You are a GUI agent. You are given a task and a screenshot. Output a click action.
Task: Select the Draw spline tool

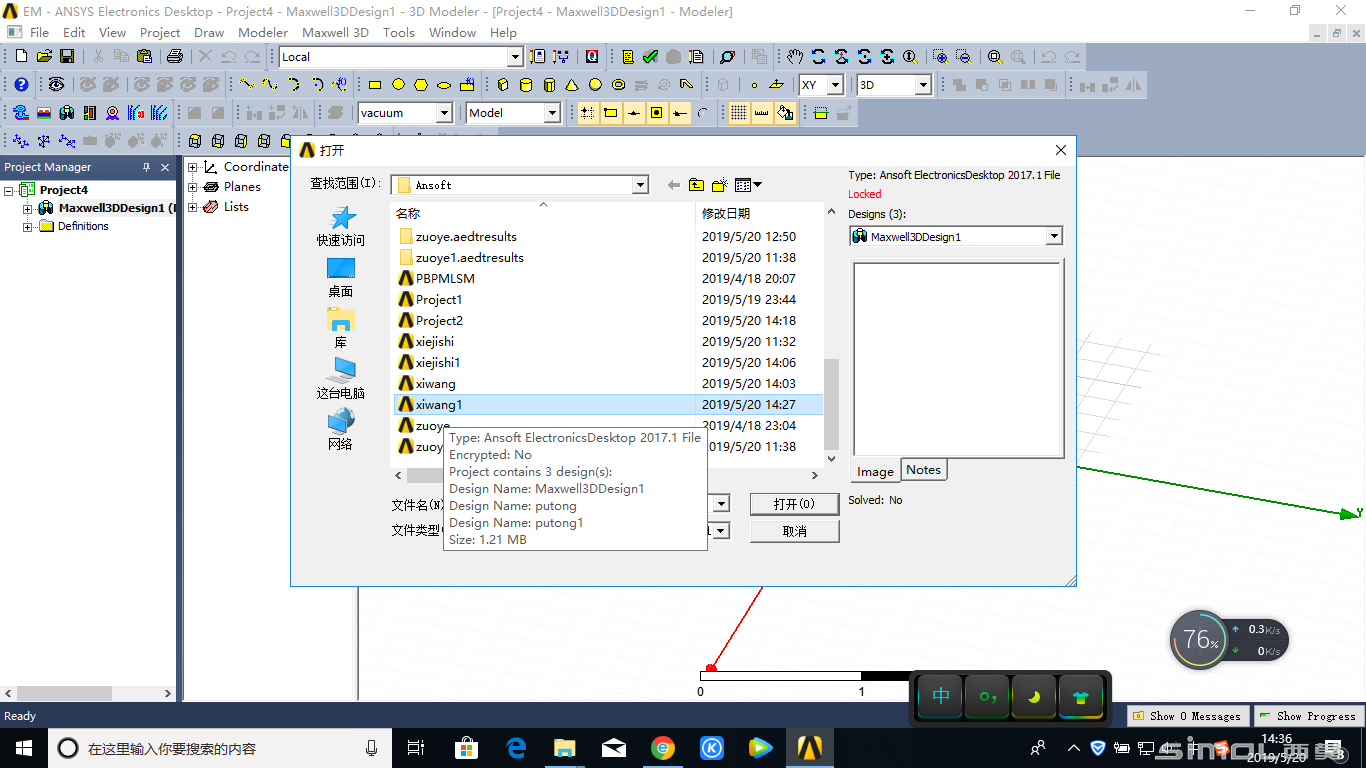[x=270, y=85]
